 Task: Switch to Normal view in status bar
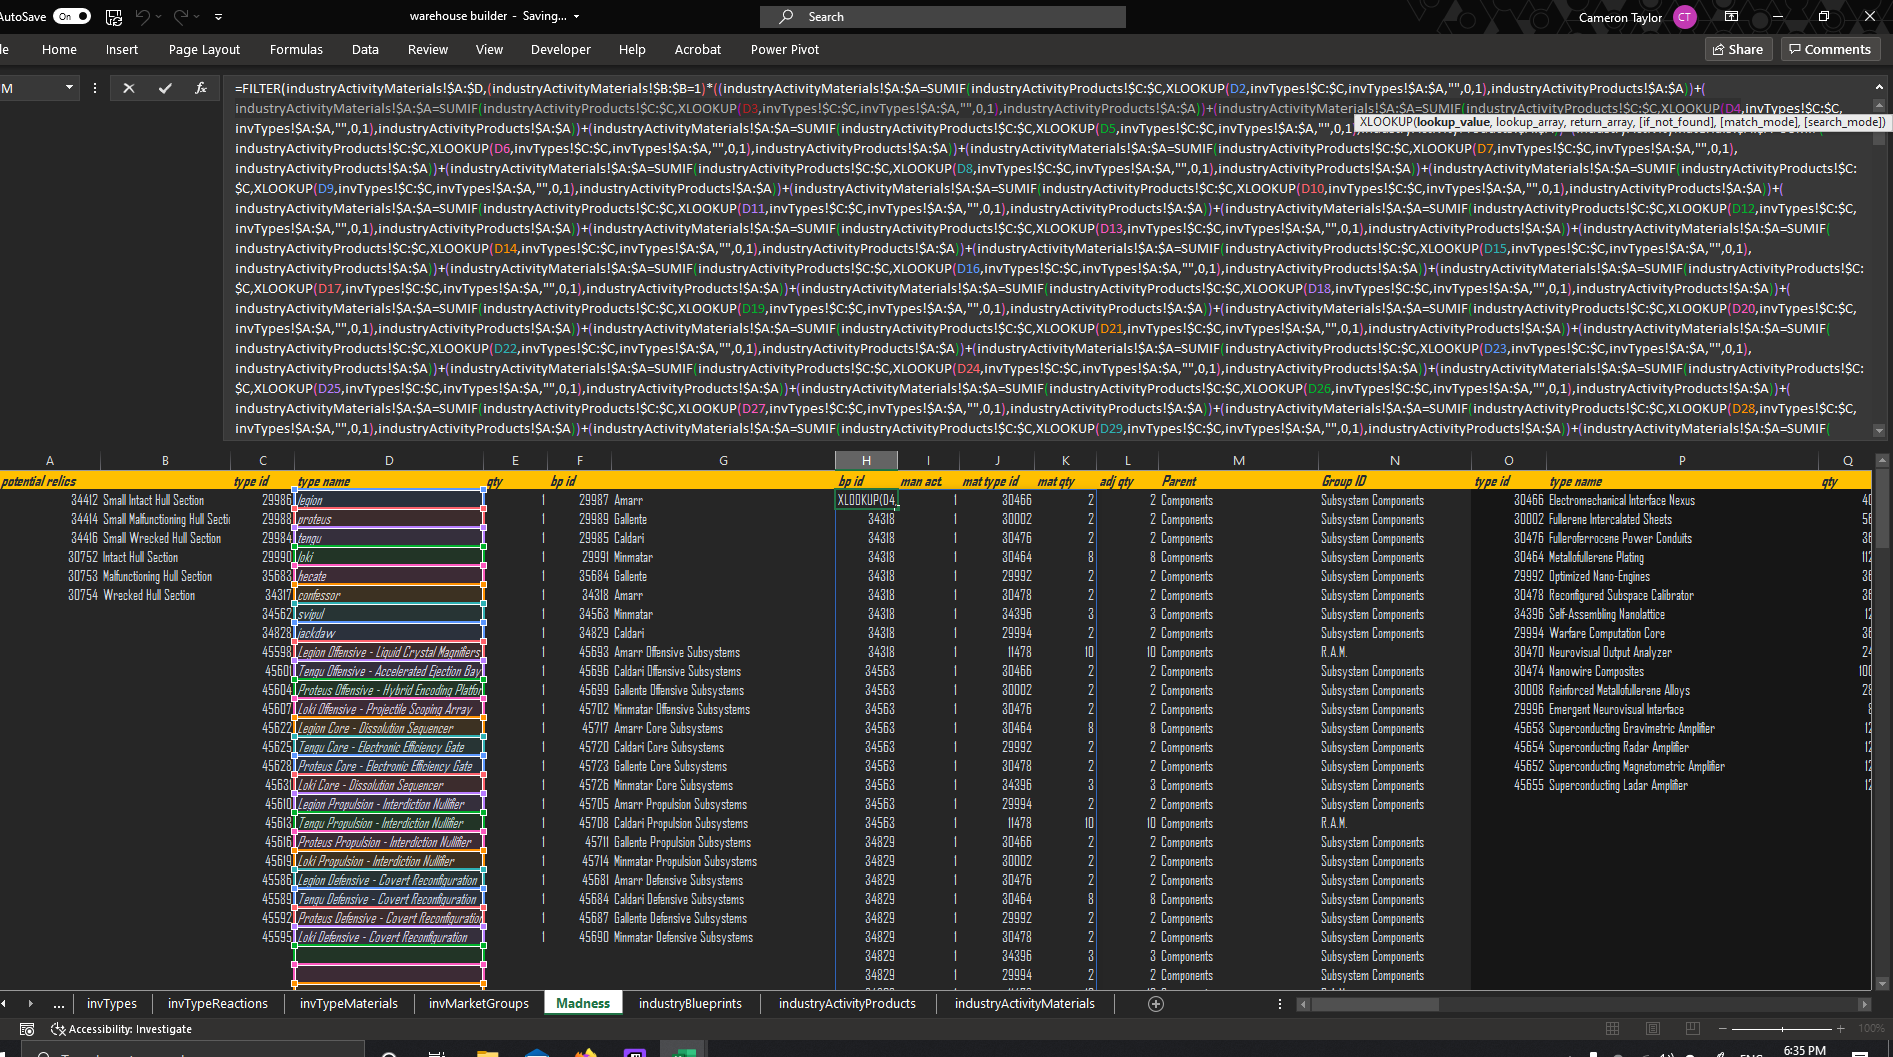[x=1612, y=1029]
